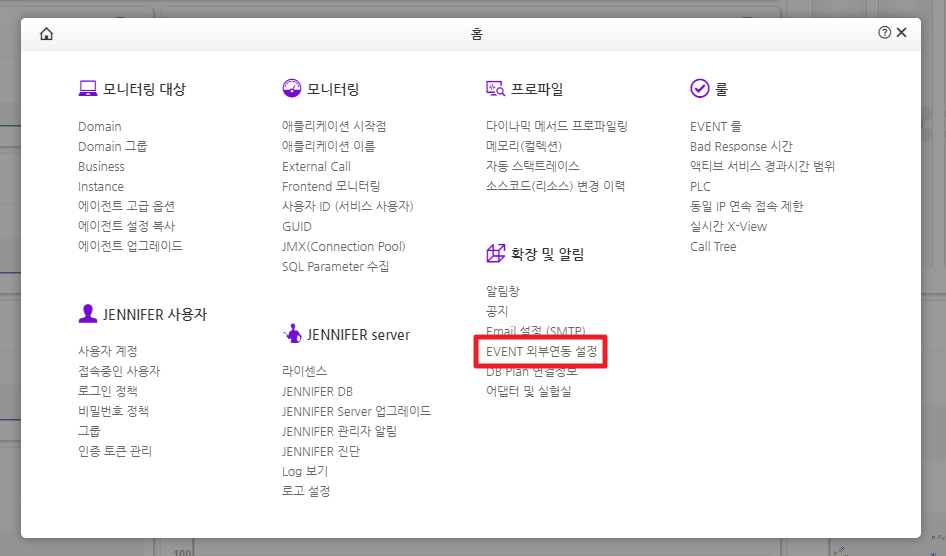Open Log 보기 under JENNIFER server

305,471
